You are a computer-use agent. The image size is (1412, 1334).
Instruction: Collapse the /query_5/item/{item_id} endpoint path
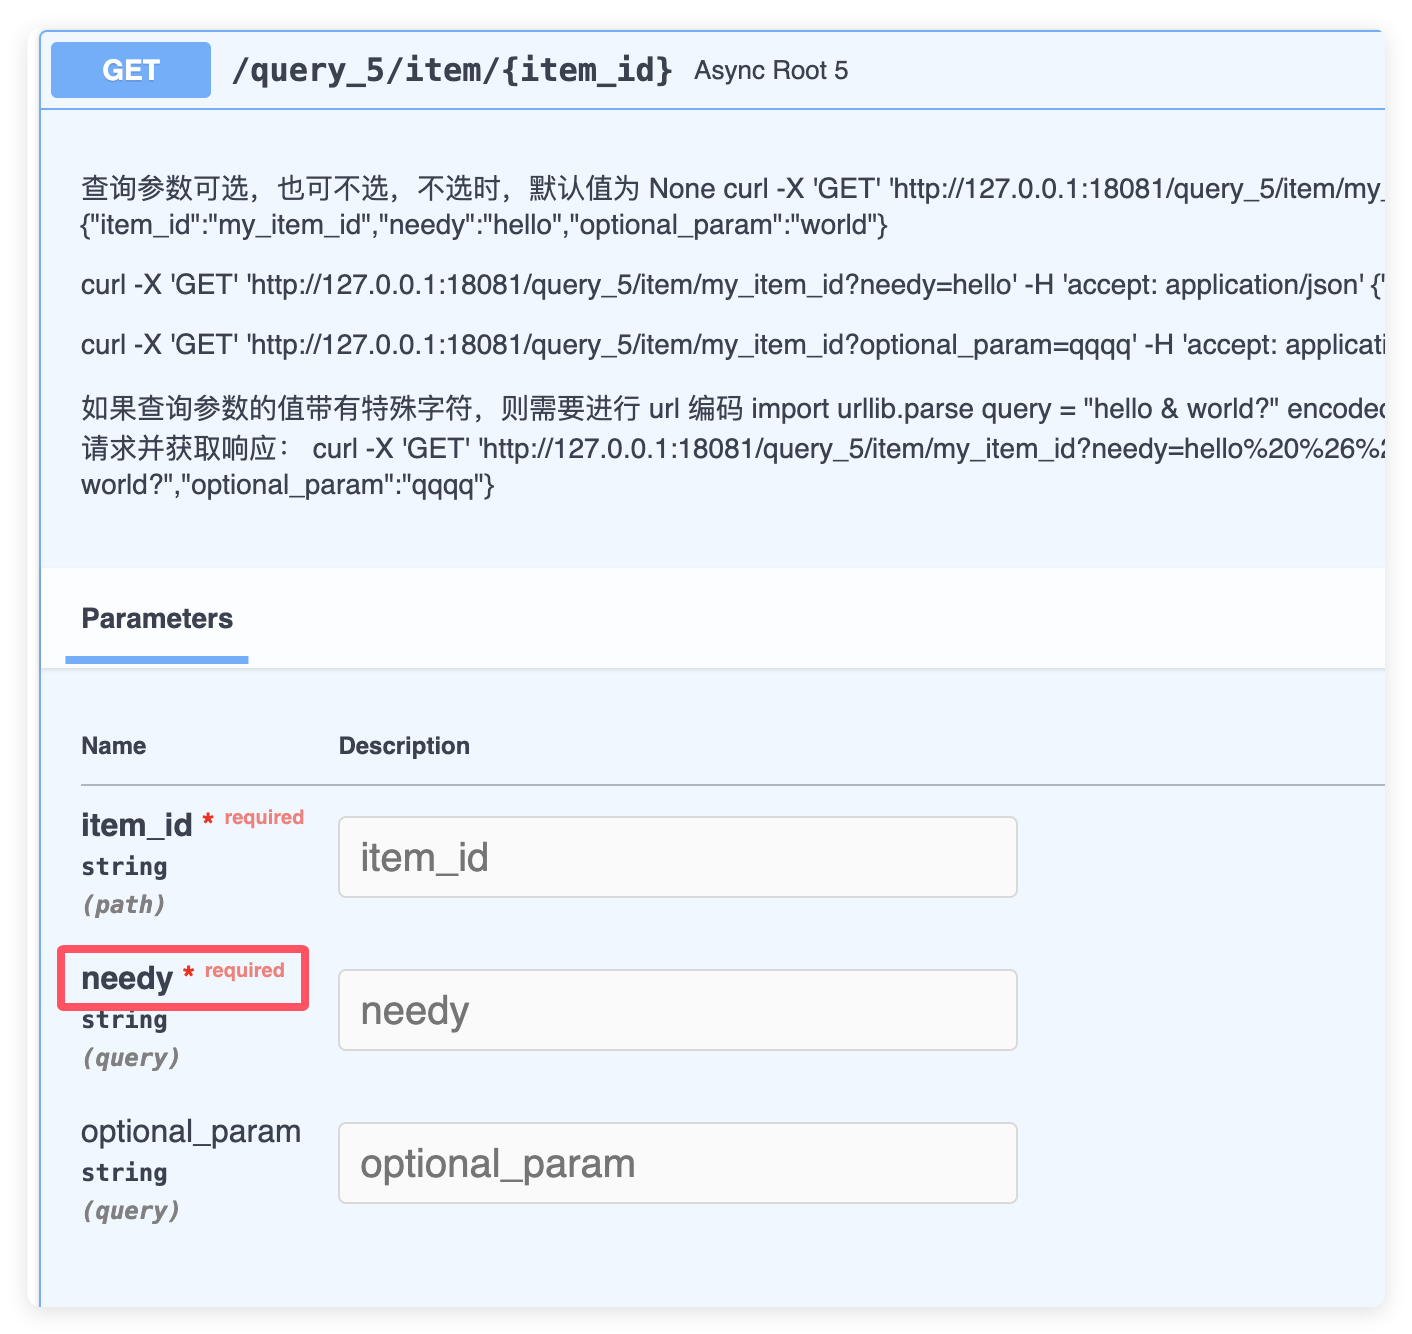pyautogui.click(x=451, y=70)
